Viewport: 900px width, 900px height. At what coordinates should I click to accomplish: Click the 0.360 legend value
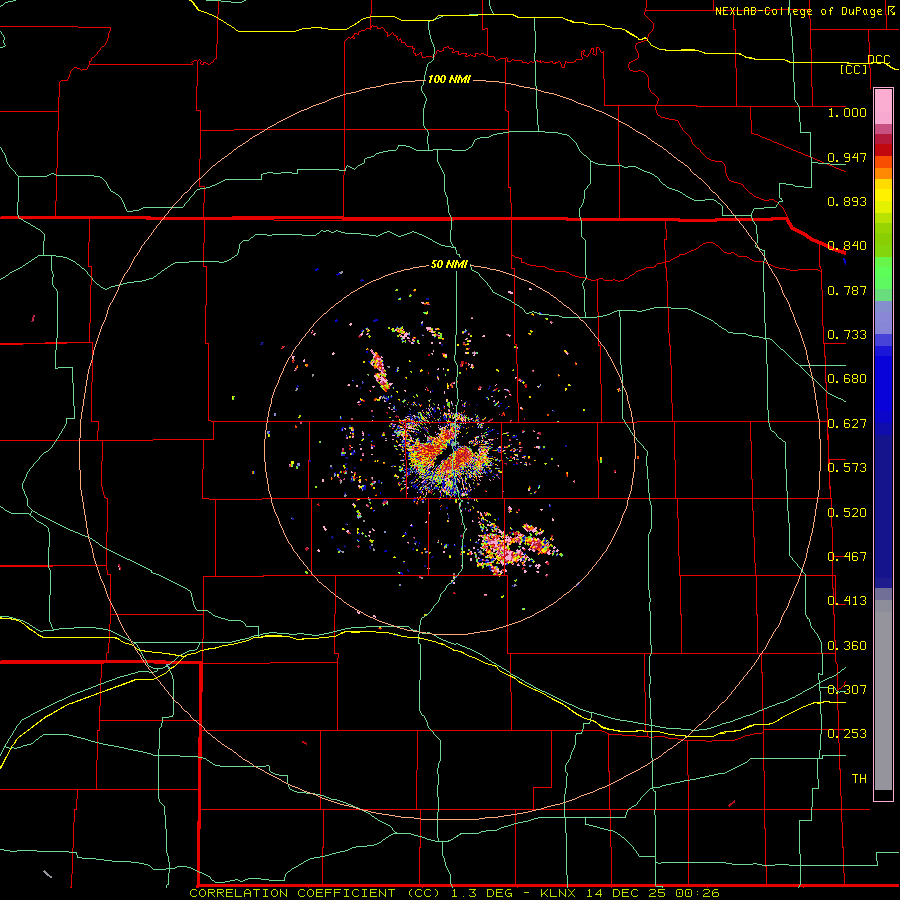point(847,646)
